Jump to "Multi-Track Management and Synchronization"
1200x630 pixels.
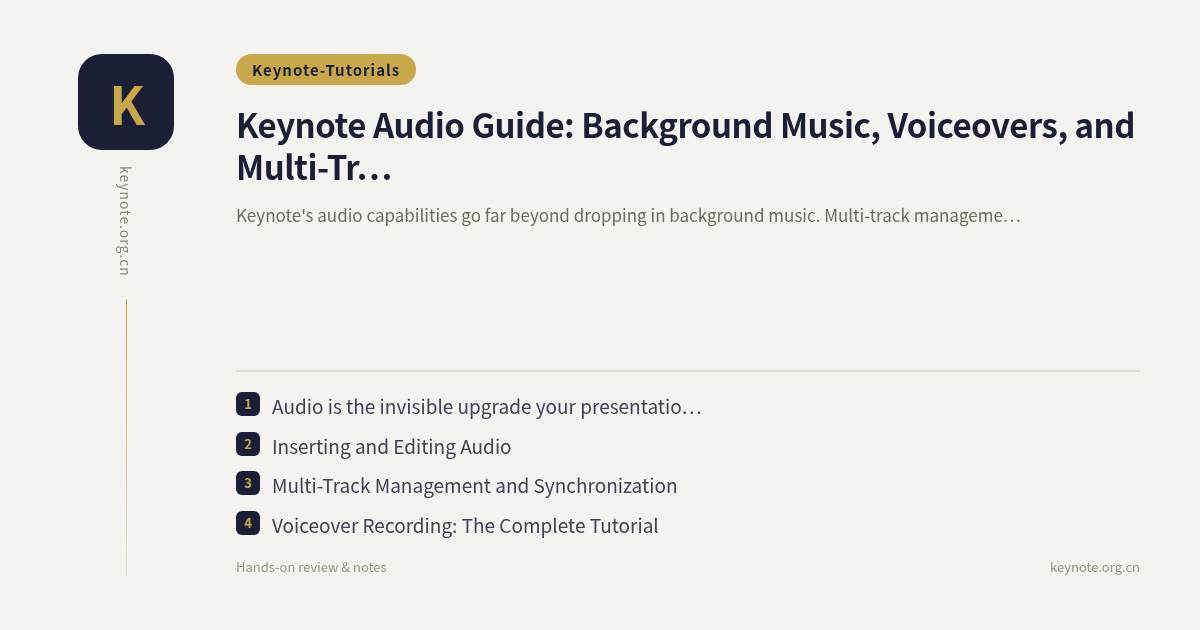[x=474, y=486]
